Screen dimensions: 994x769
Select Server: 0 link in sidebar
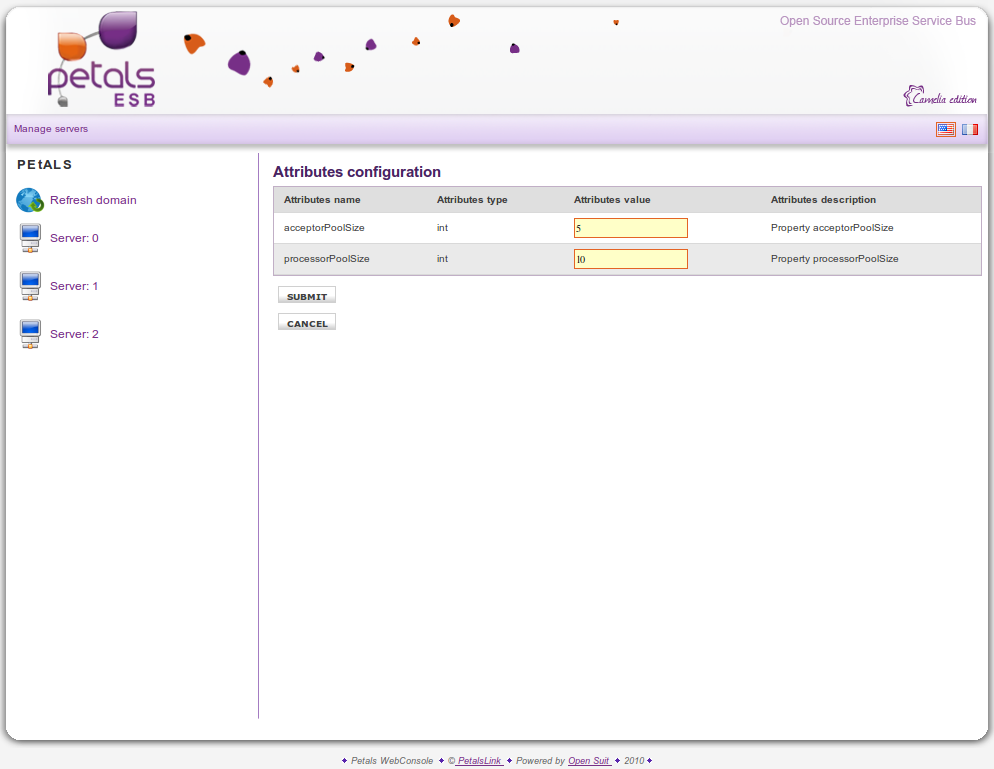click(x=74, y=238)
